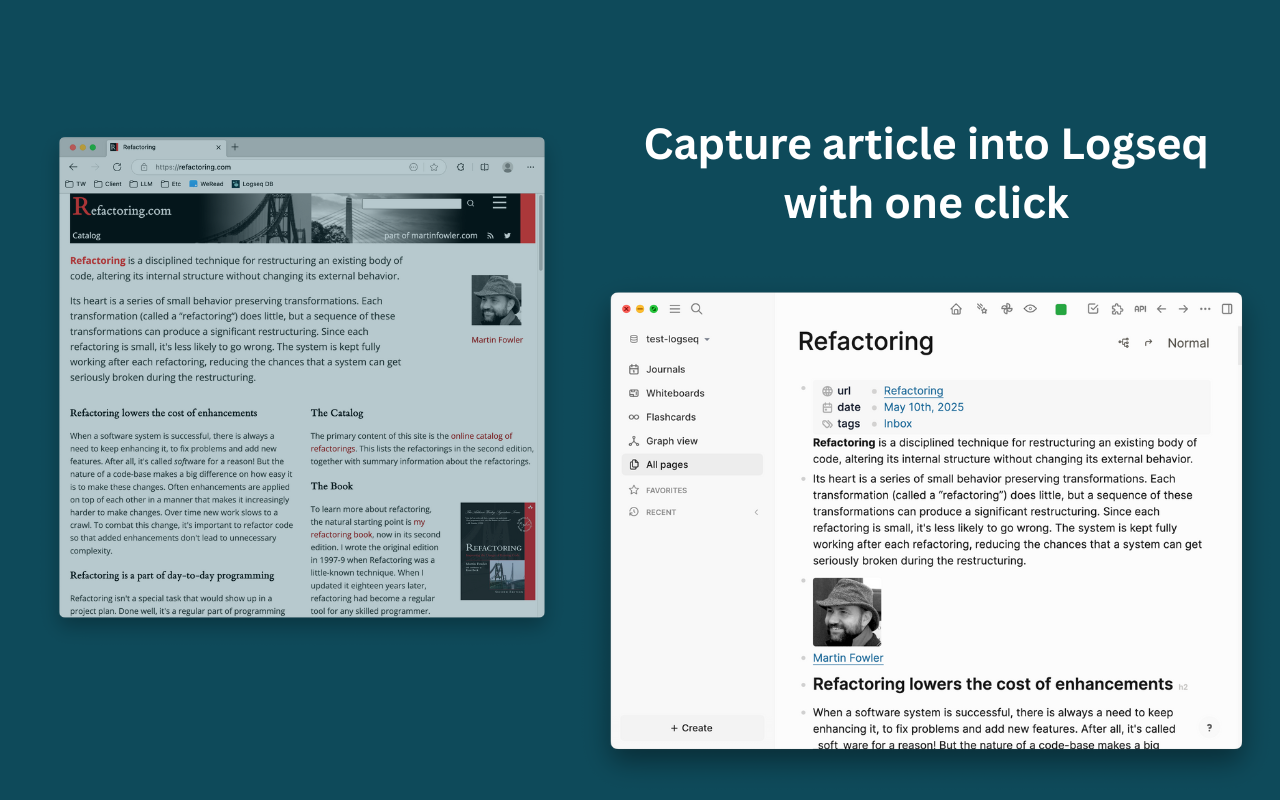The width and height of the screenshot is (1280, 800).
Task: Open the Refactoring url property link
Action: pyautogui.click(x=913, y=391)
